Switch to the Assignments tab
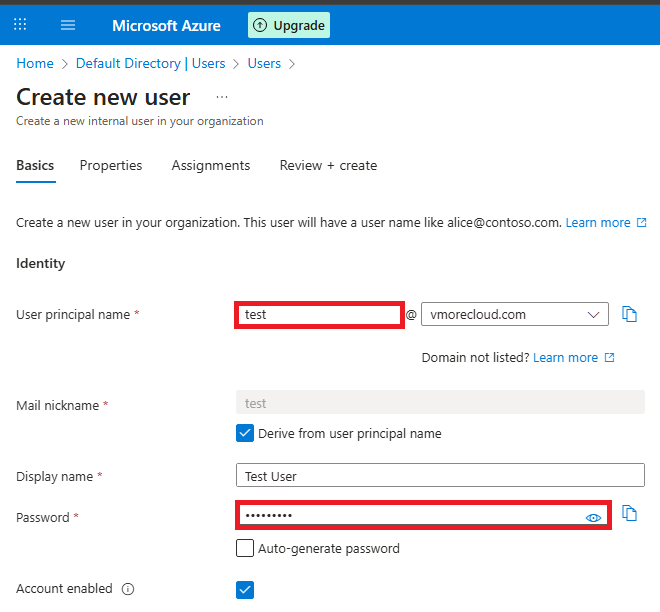Screen dimensions: 660x612 click(211, 165)
